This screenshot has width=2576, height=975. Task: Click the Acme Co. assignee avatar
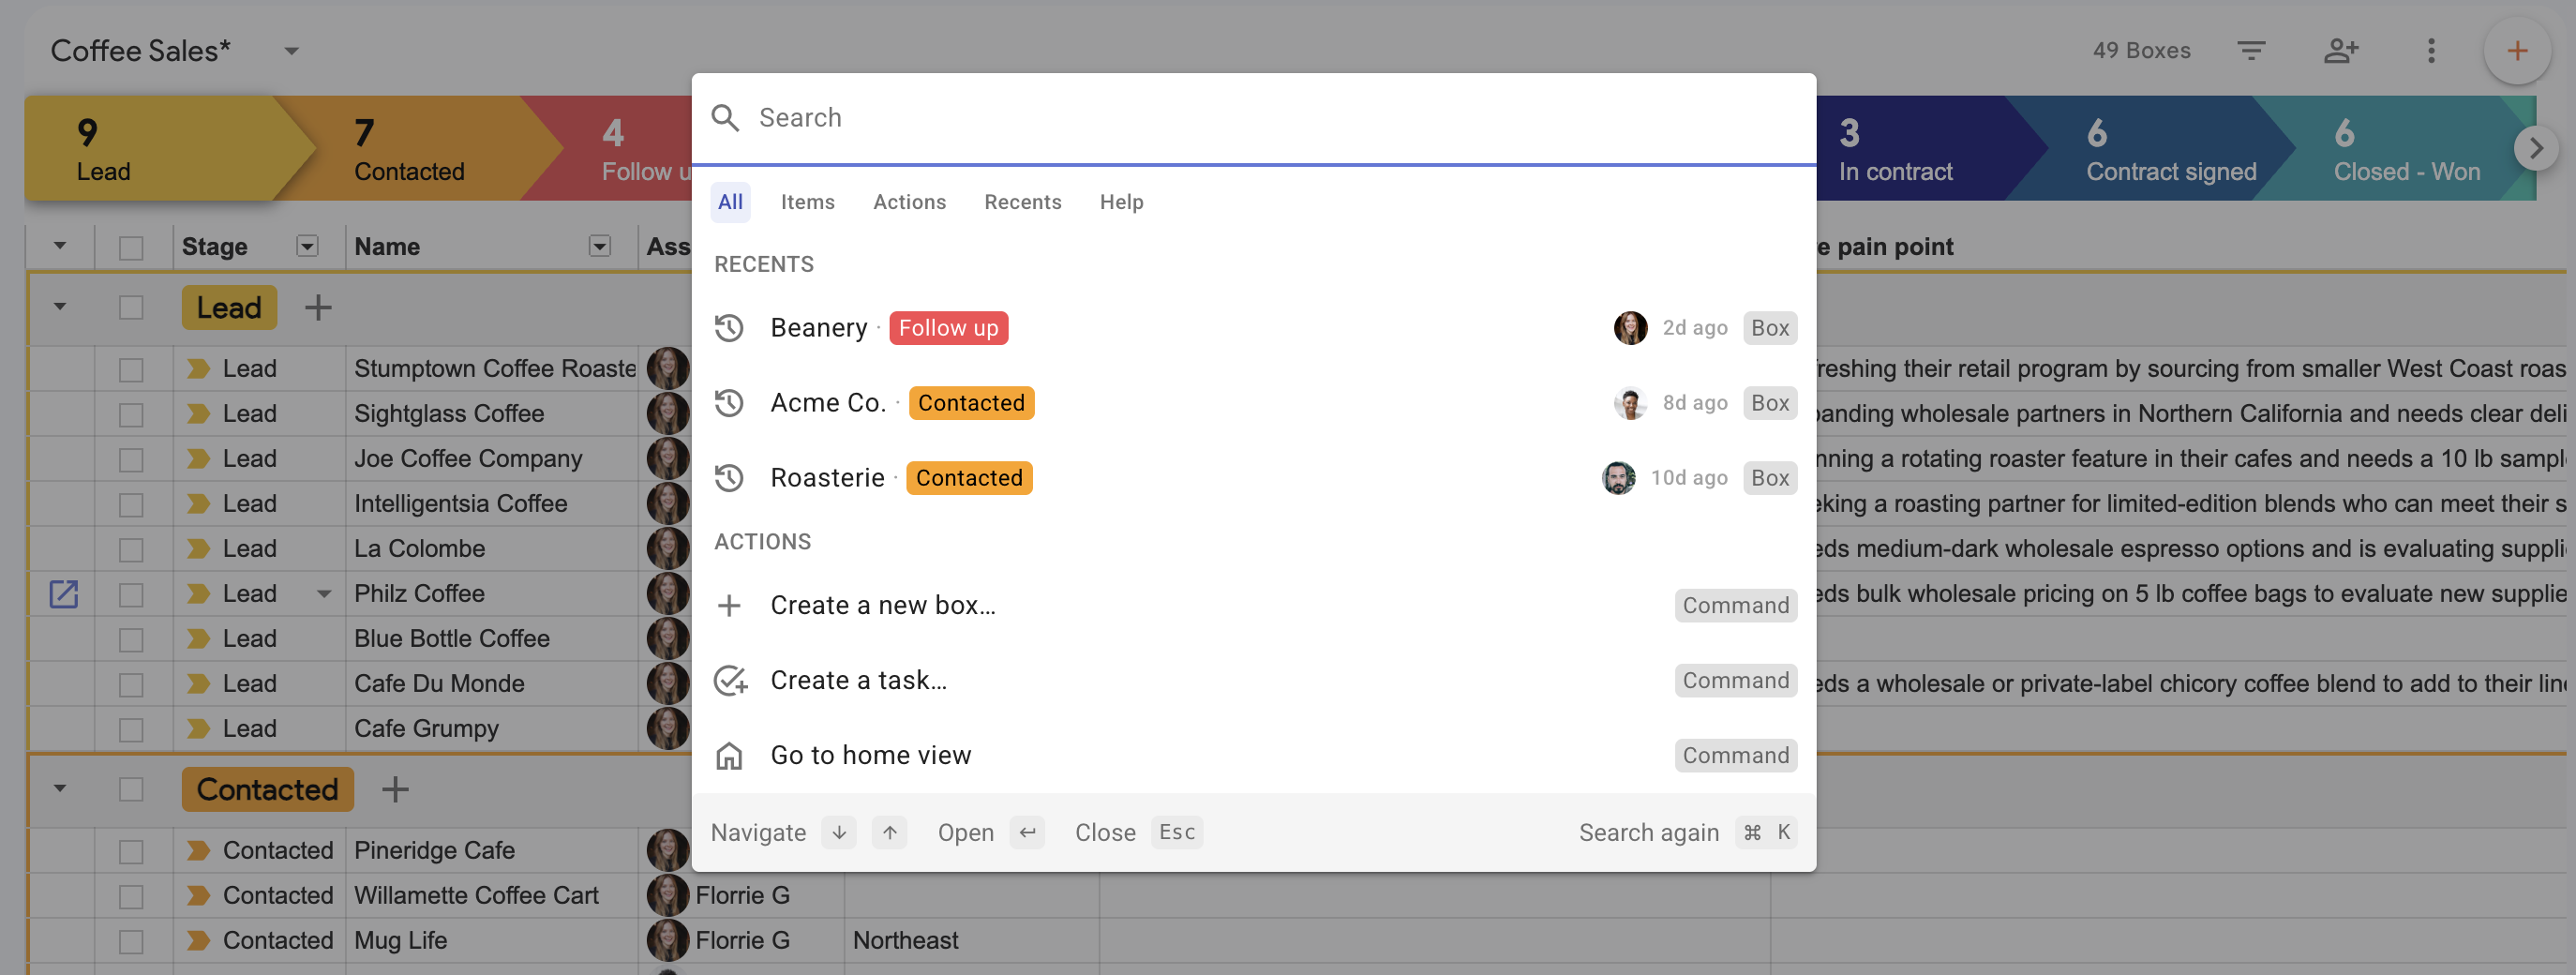(x=1630, y=403)
